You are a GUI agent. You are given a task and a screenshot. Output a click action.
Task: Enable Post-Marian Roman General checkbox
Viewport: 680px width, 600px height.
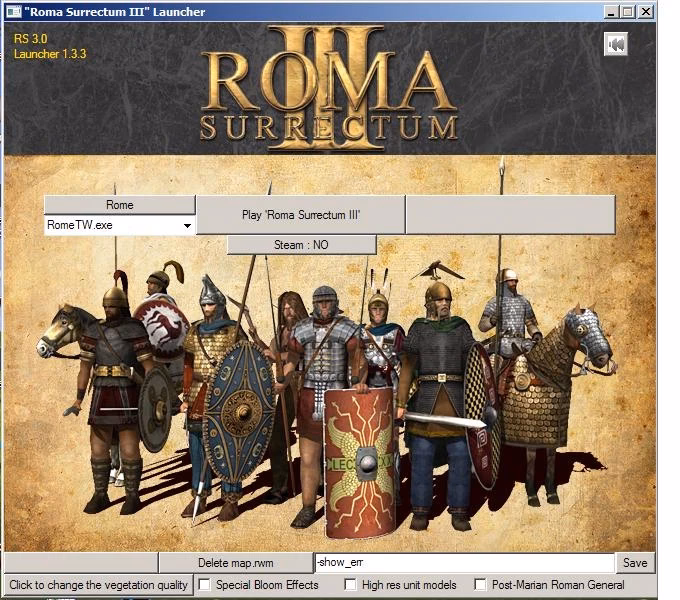point(480,585)
